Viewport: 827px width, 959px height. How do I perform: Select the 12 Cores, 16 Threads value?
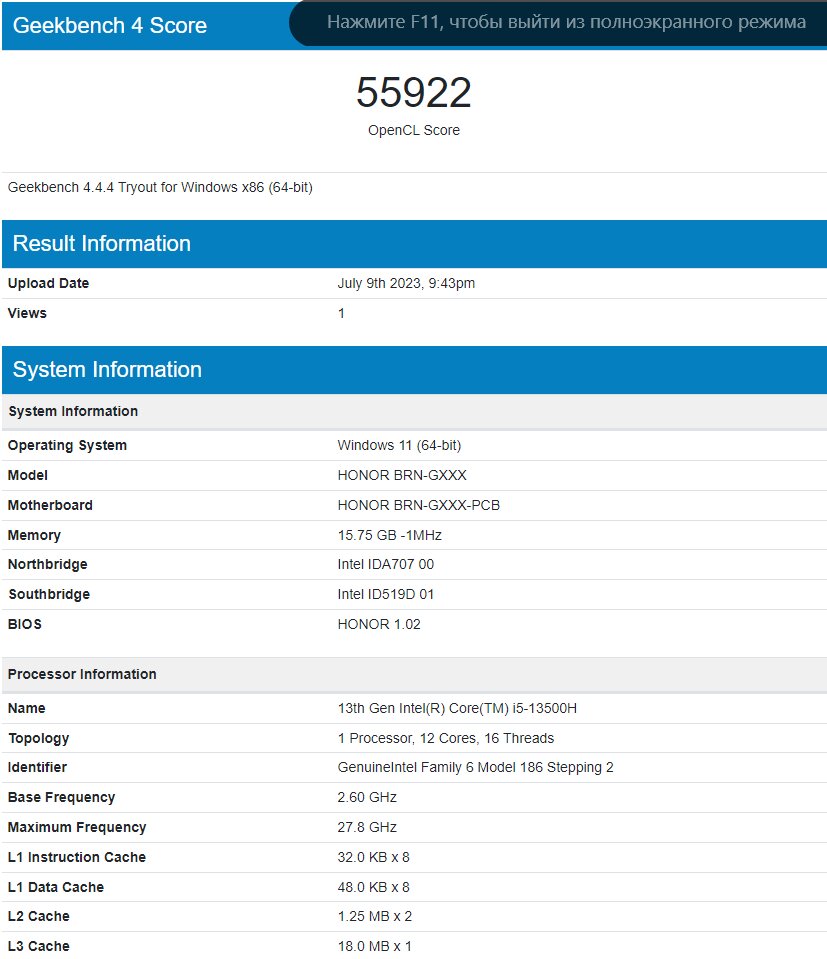[x=446, y=738]
